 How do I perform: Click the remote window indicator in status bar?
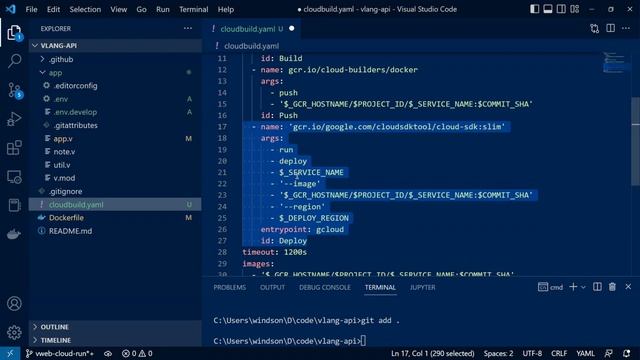[10, 353]
